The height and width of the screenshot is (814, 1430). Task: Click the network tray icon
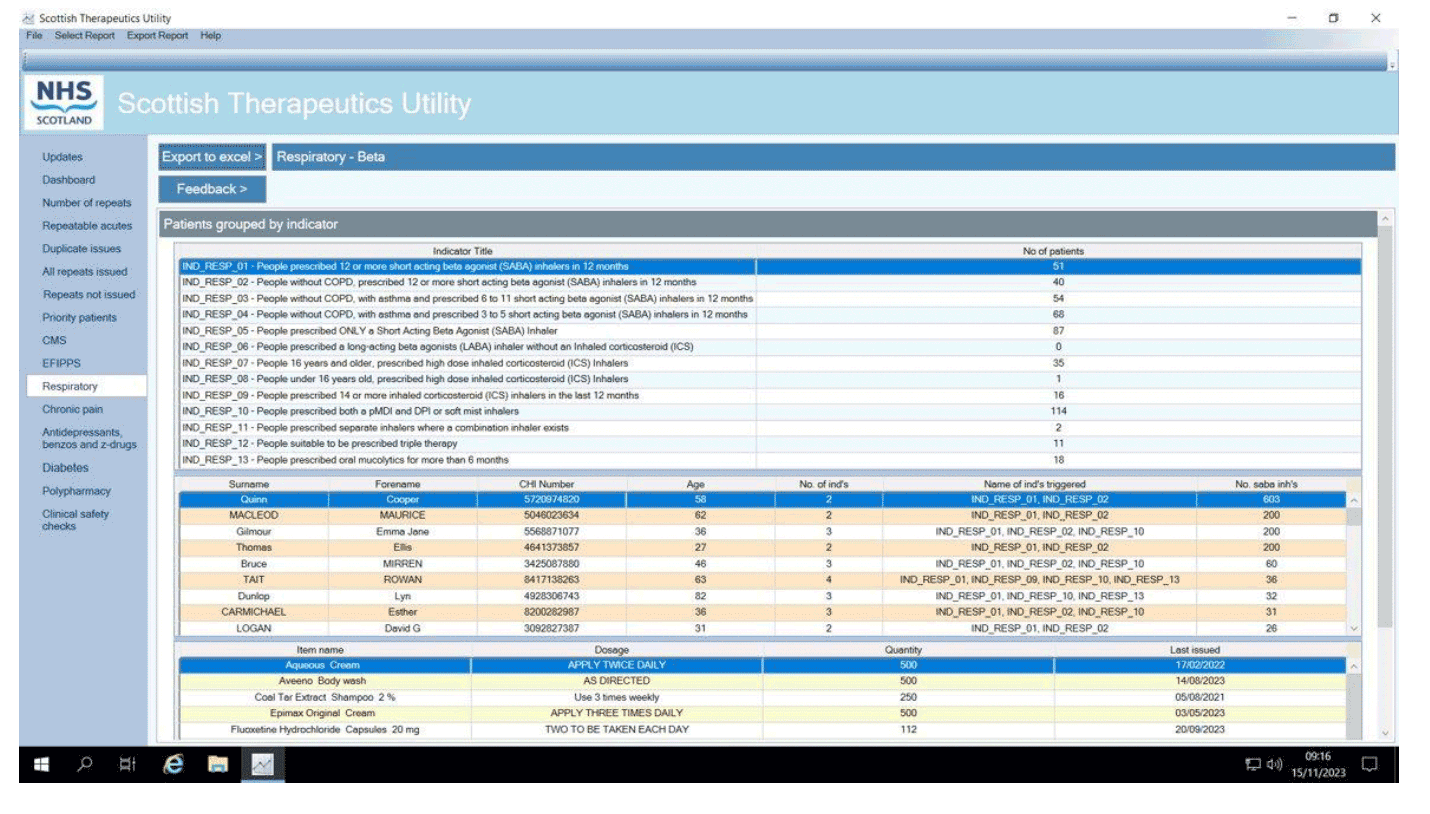point(1253,766)
